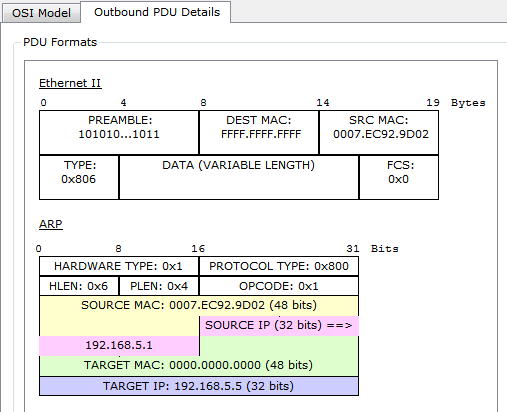The height and width of the screenshot is (412, 507).
Task: Select the HLEN 0x6 cell
Action: click(x=79, y=286)
